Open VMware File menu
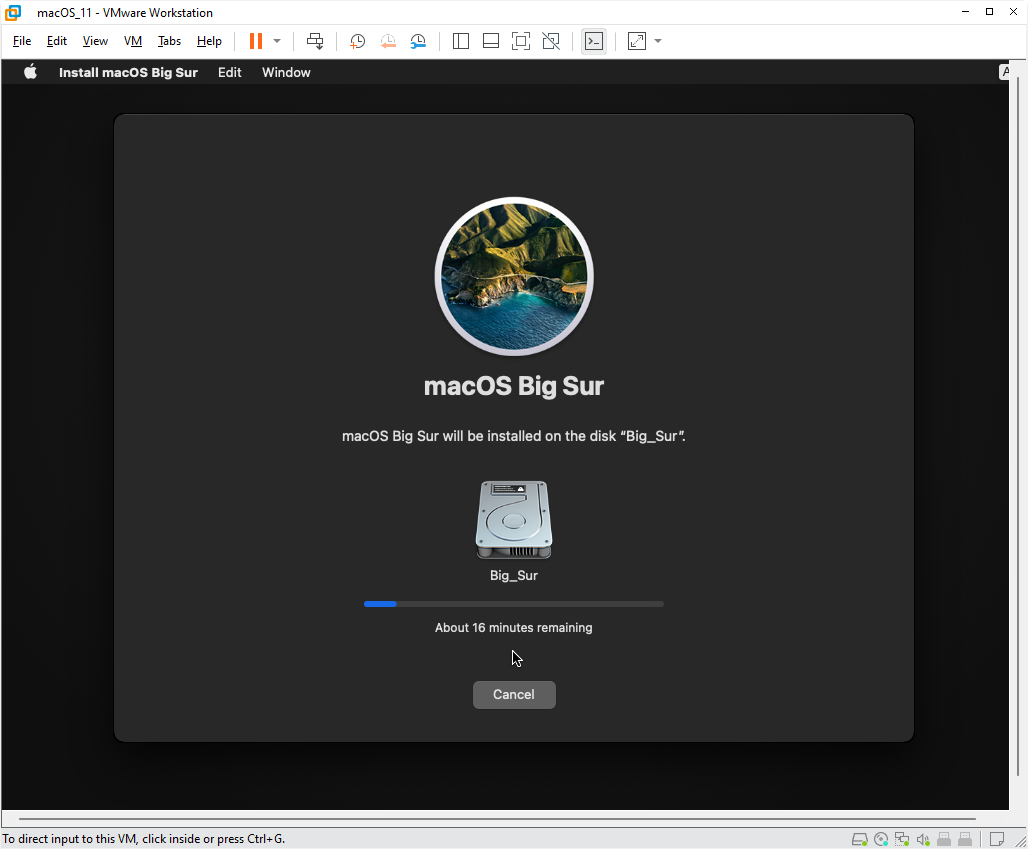1028x849 pixels. 22,41
